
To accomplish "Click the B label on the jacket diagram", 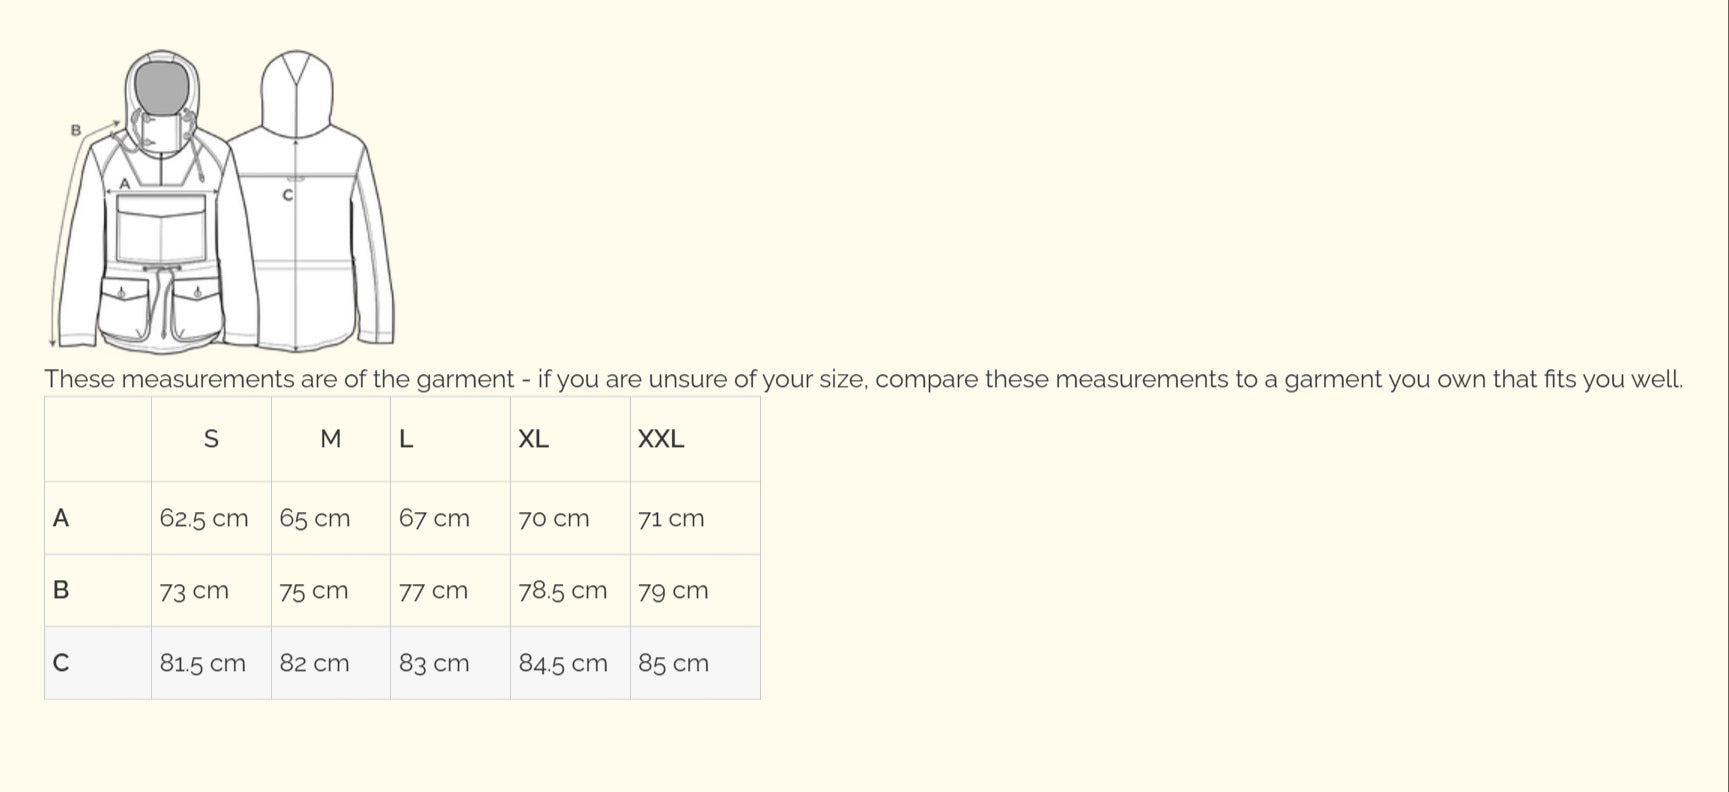I will tap(75, 130).
